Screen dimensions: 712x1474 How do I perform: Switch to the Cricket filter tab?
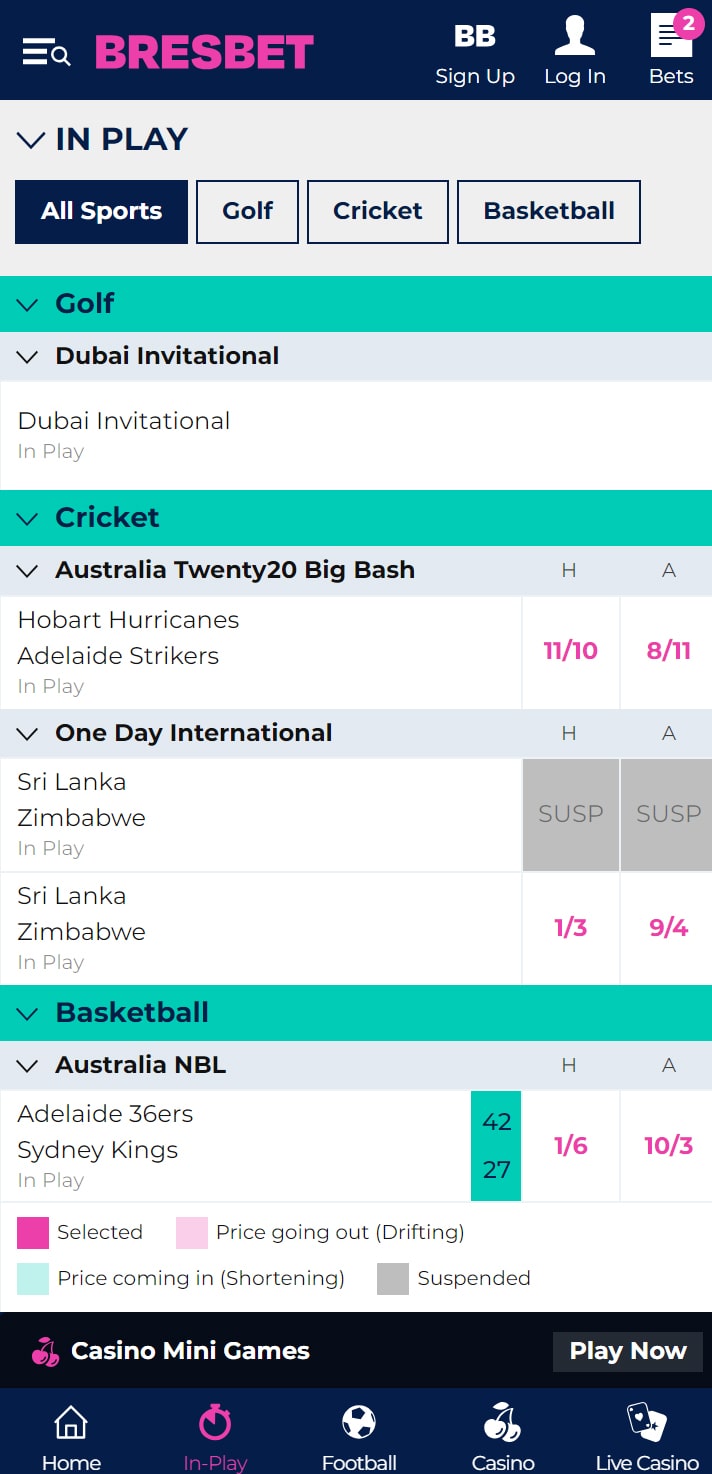378,212
